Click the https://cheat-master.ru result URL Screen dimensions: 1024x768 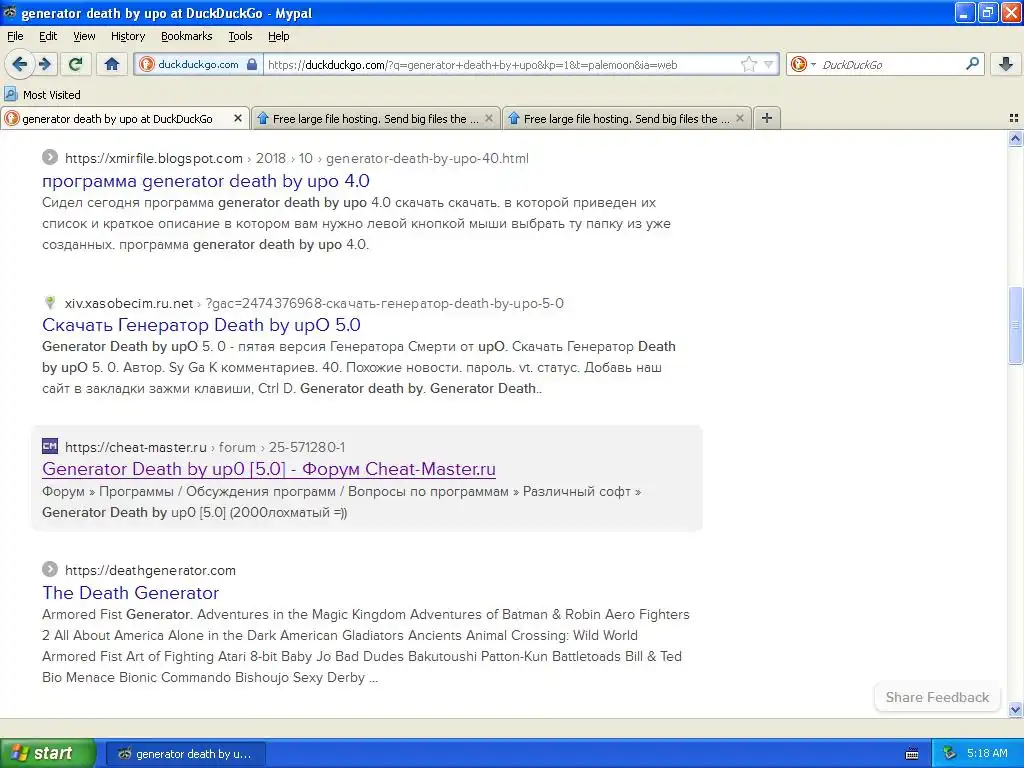[205, 447]
